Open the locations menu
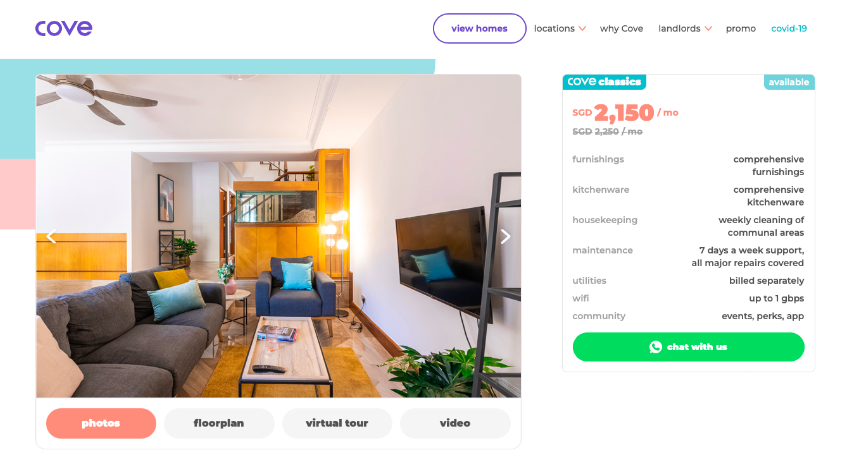Screen dimensions: 866x462 click(555, 29)
